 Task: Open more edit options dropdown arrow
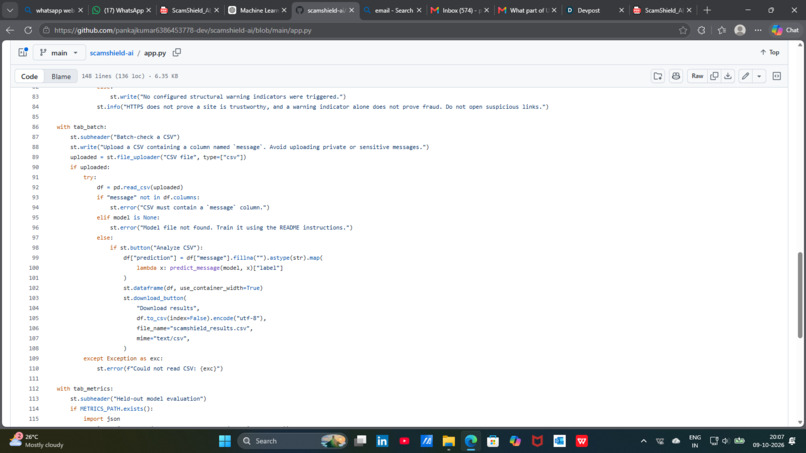pyautogui.click(x=759, y=76)
